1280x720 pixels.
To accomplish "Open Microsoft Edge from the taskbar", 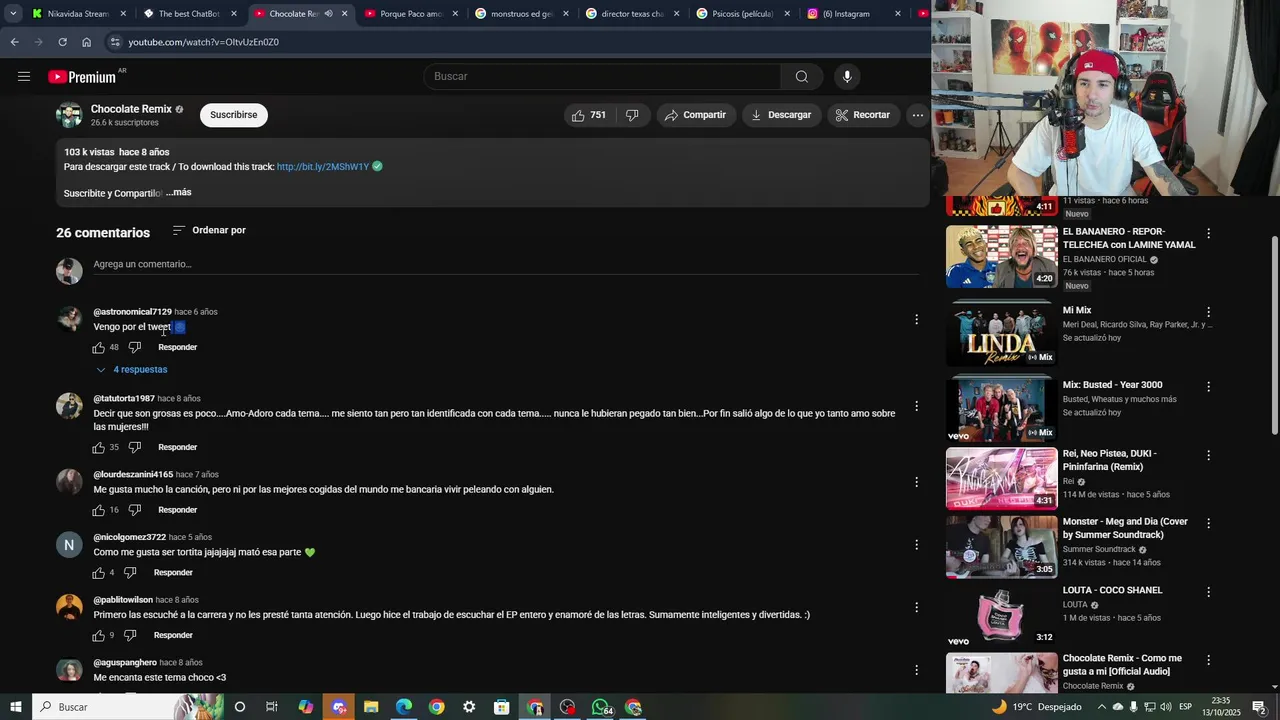I will point(404,707).
